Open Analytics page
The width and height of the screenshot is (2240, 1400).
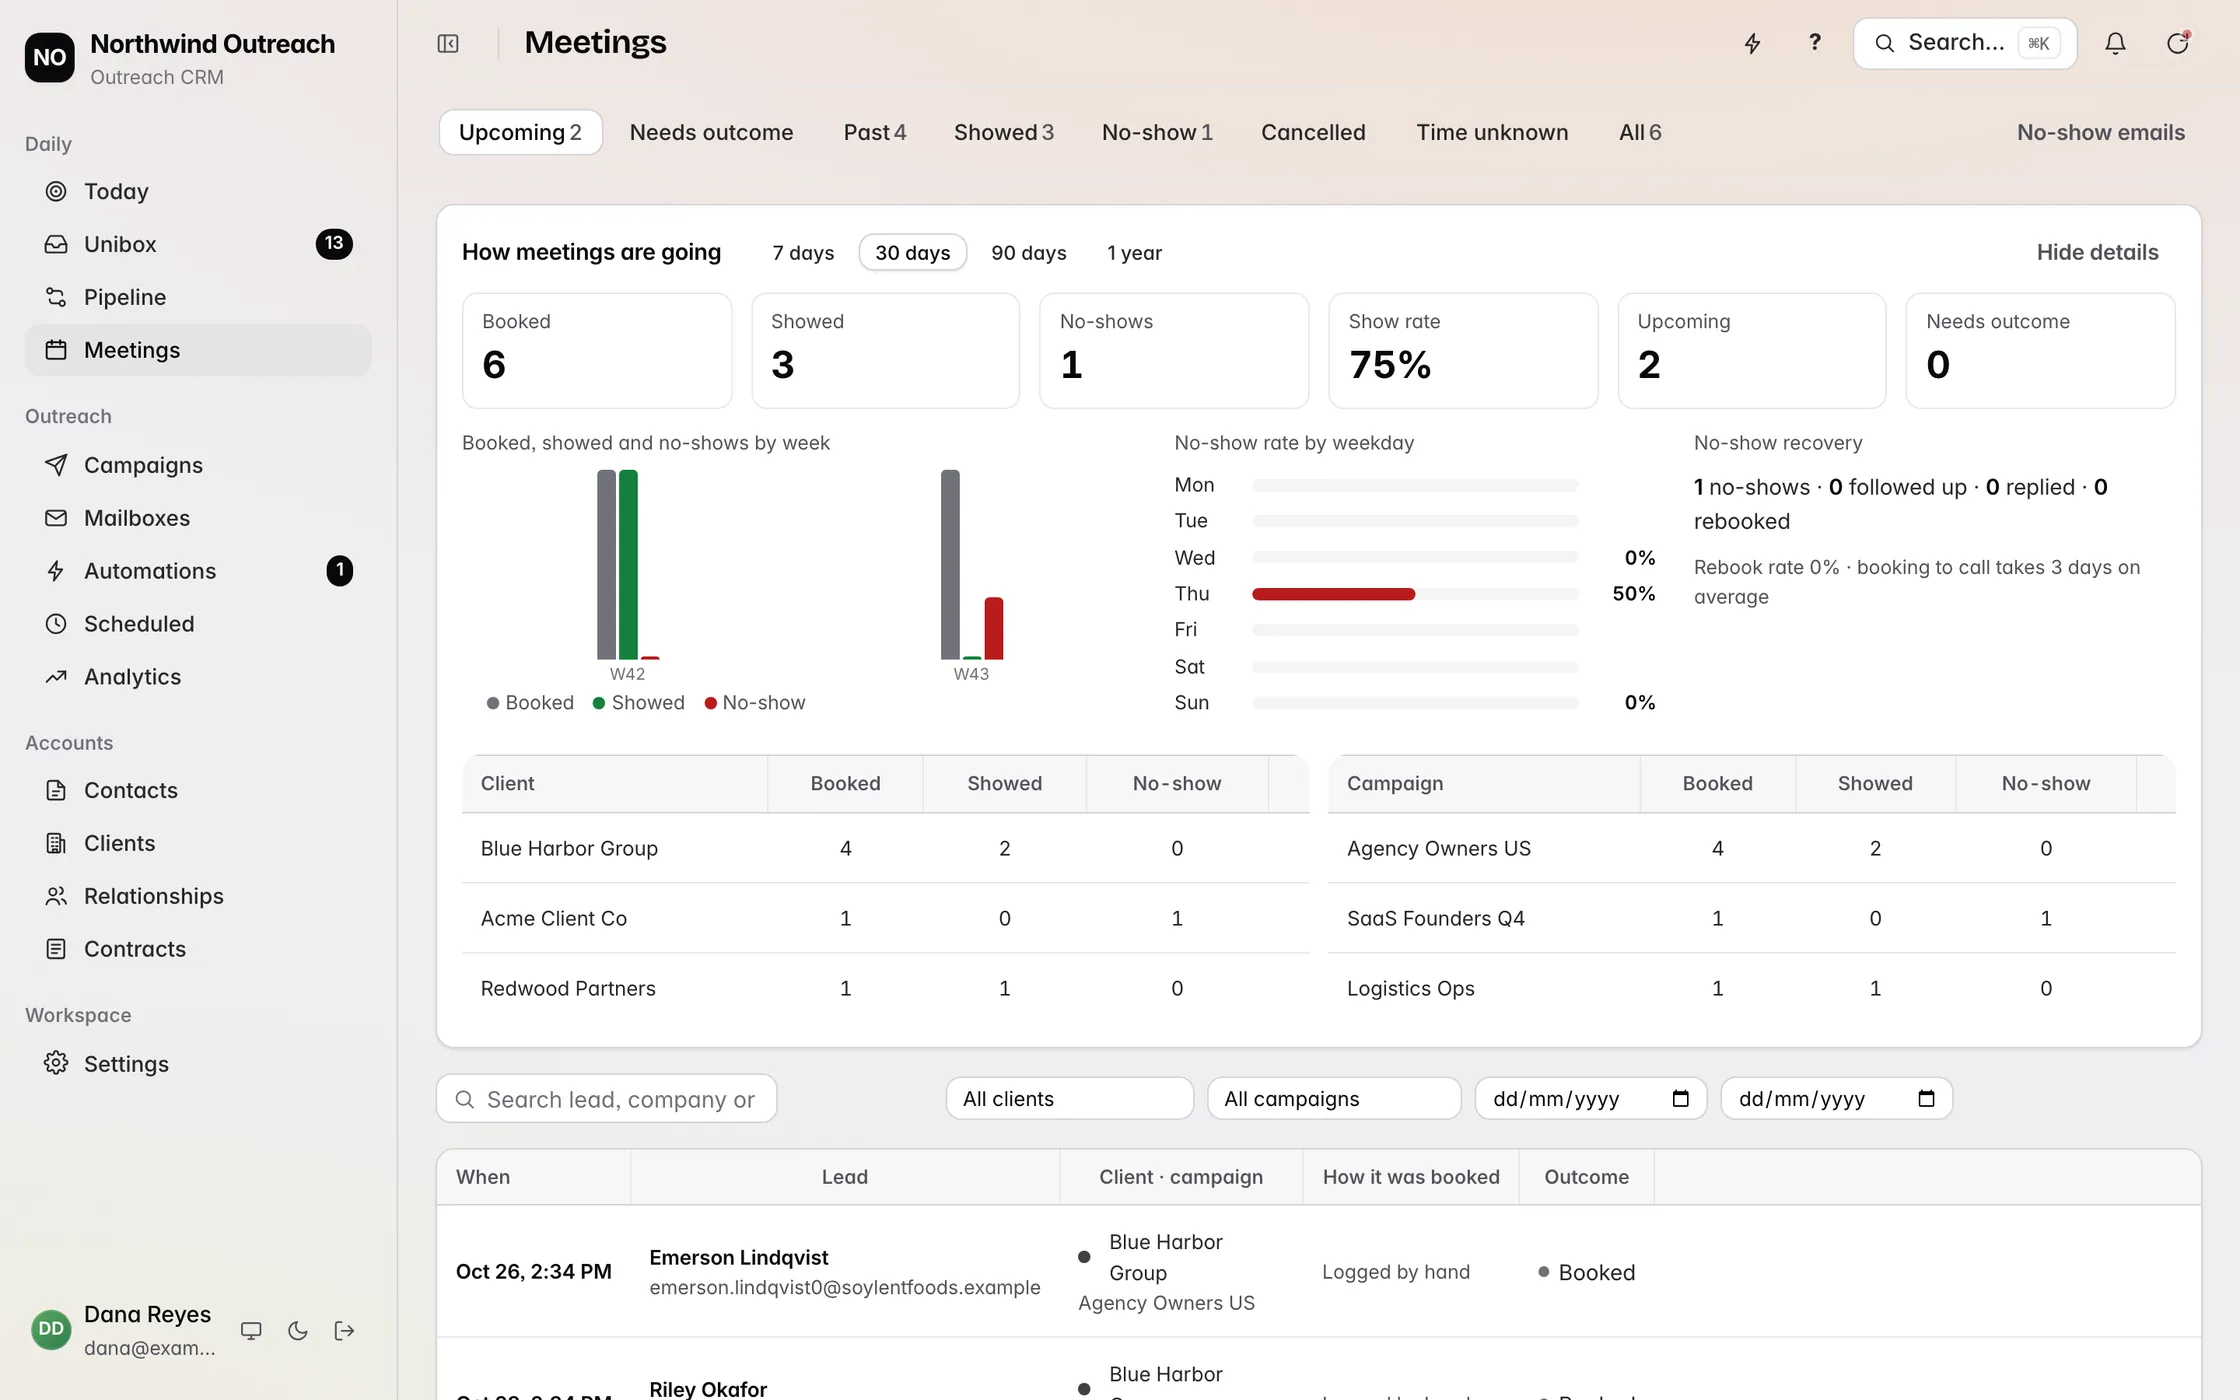[x=198, y=677]
